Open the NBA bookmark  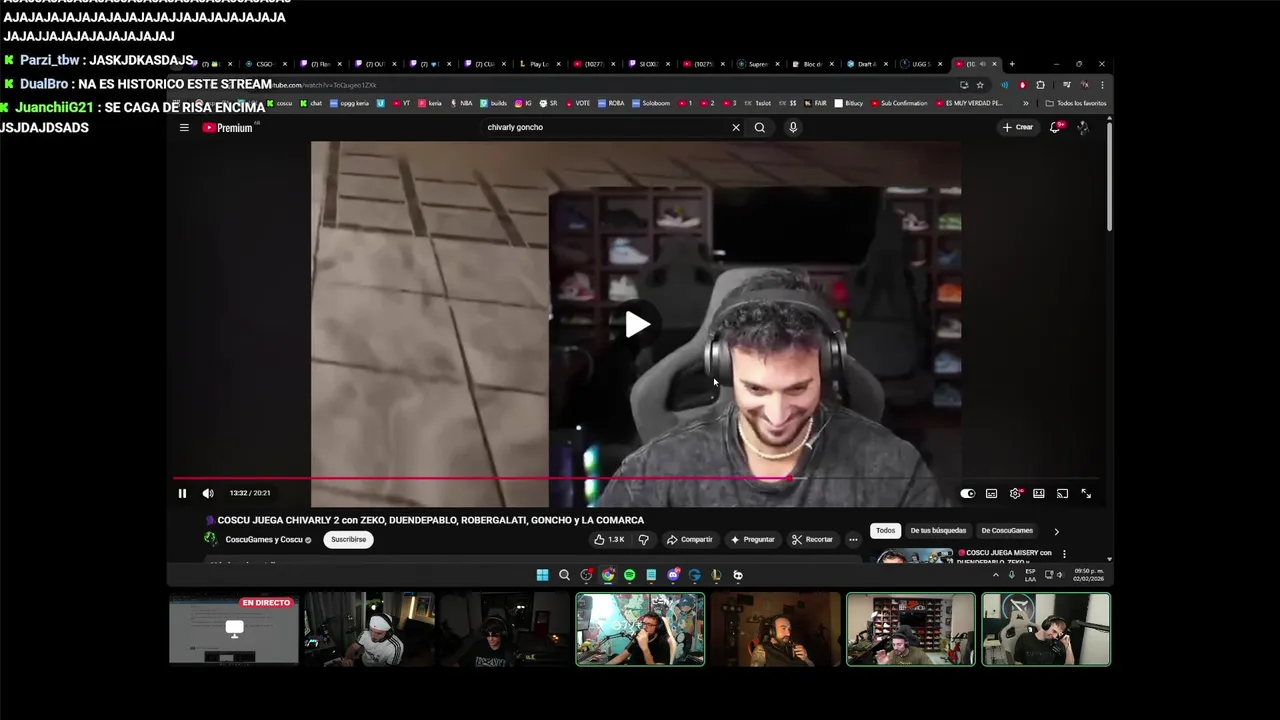461,103
